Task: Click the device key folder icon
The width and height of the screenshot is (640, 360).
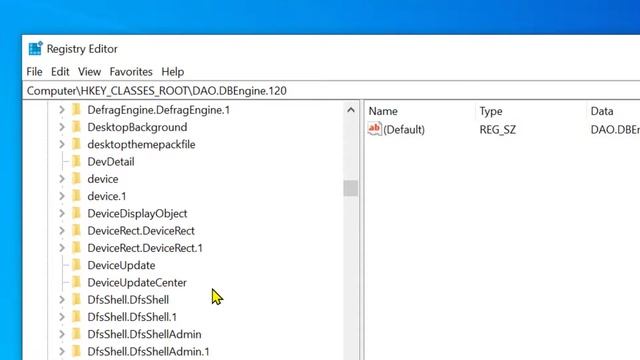Action: click(x=76, y=178)
